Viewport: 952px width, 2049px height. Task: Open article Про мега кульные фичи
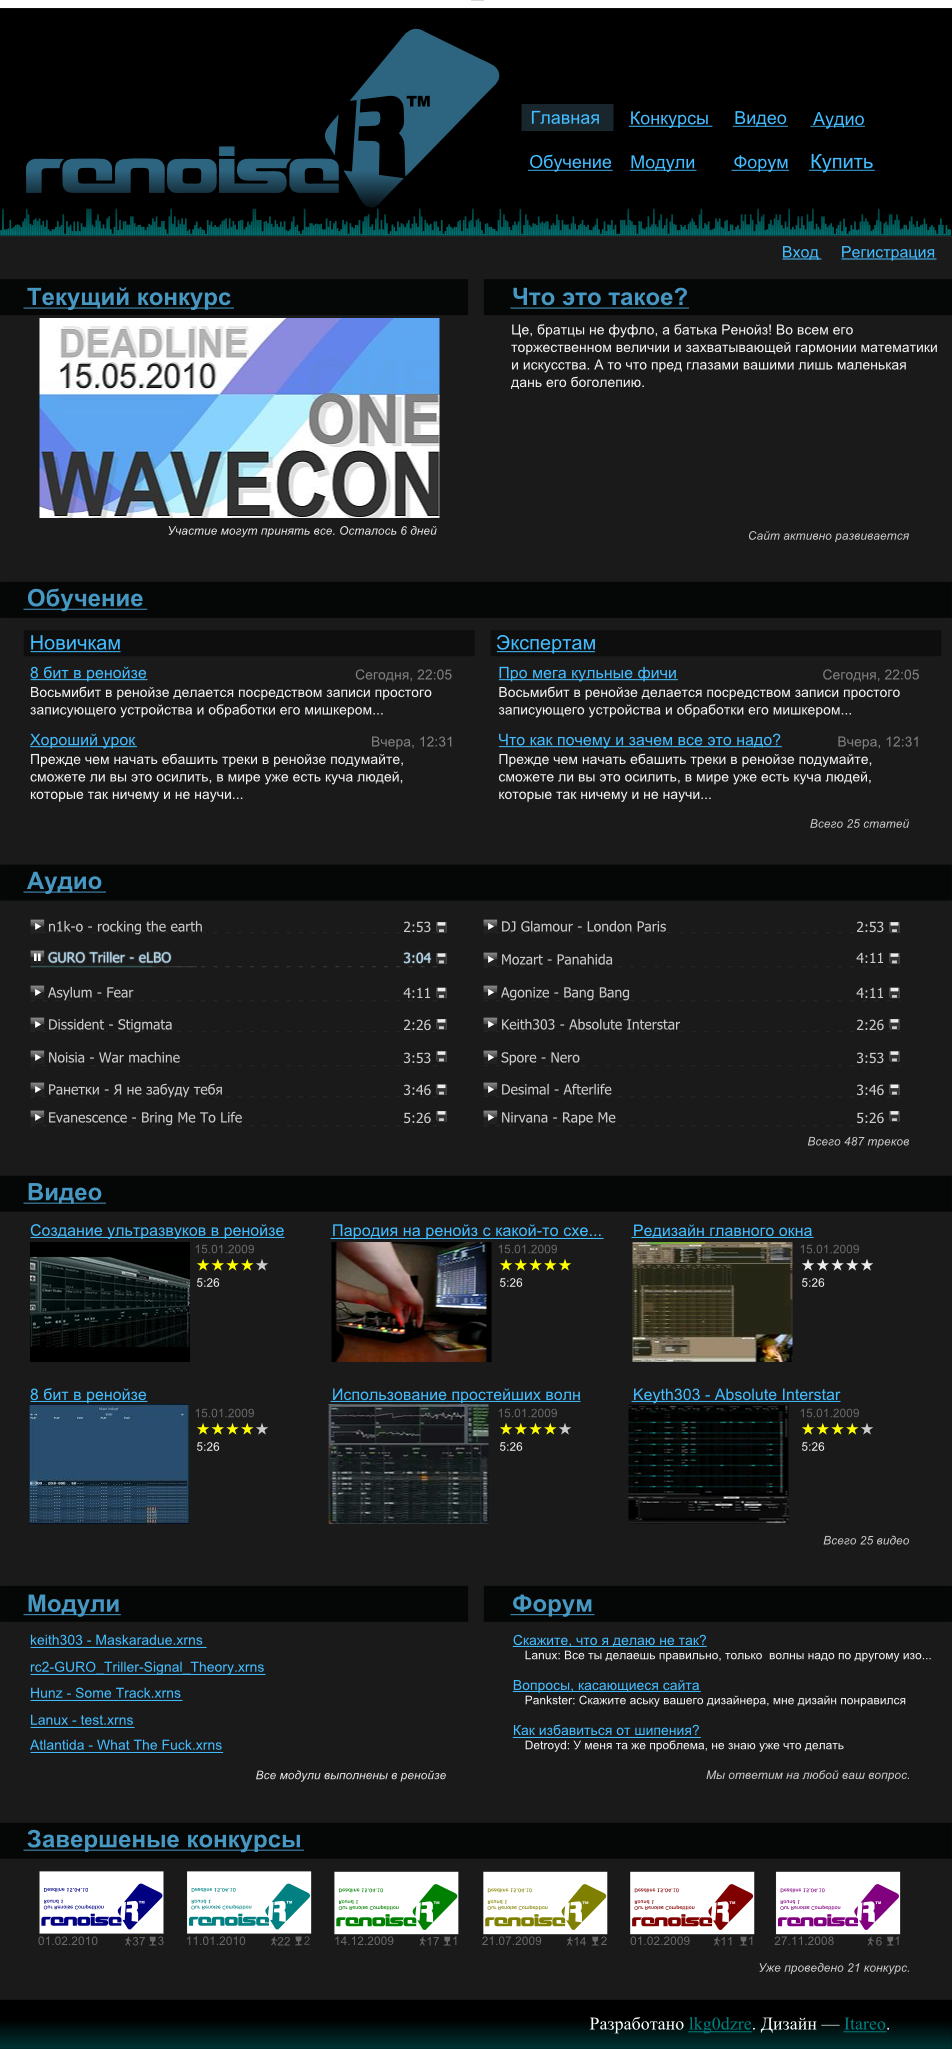588,673
